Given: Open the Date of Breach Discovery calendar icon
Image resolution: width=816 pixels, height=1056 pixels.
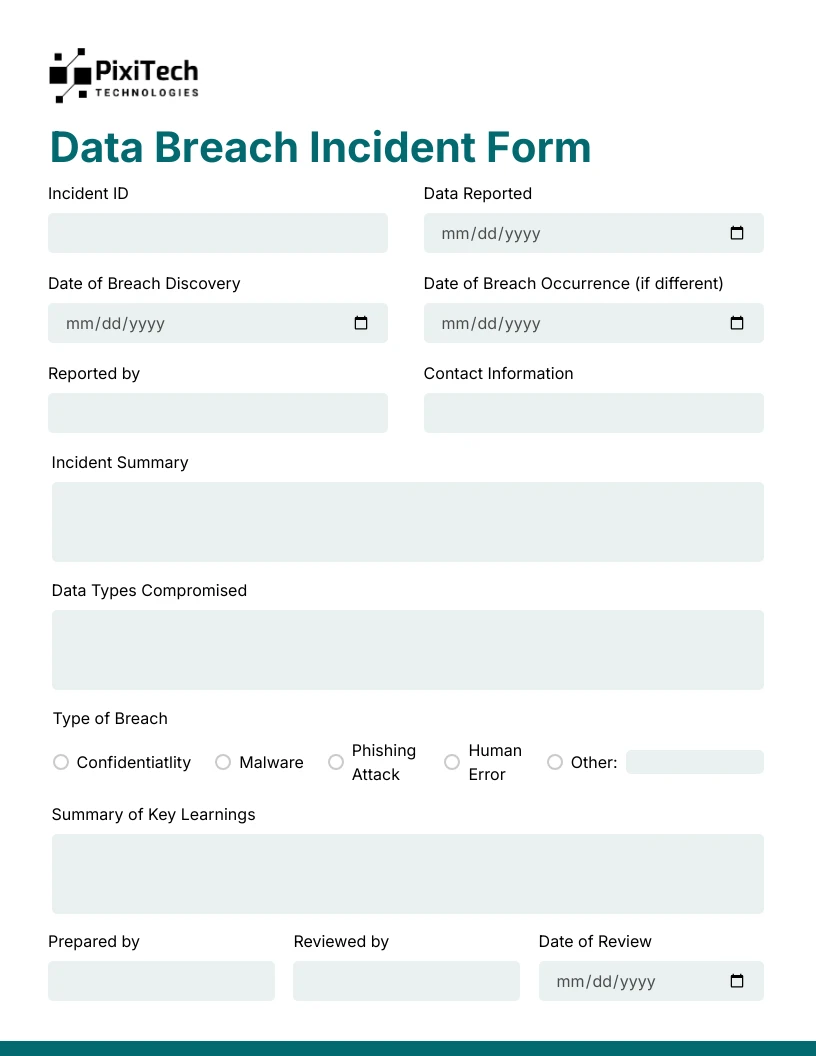Looking at the screenshot, I should (361, 323).
